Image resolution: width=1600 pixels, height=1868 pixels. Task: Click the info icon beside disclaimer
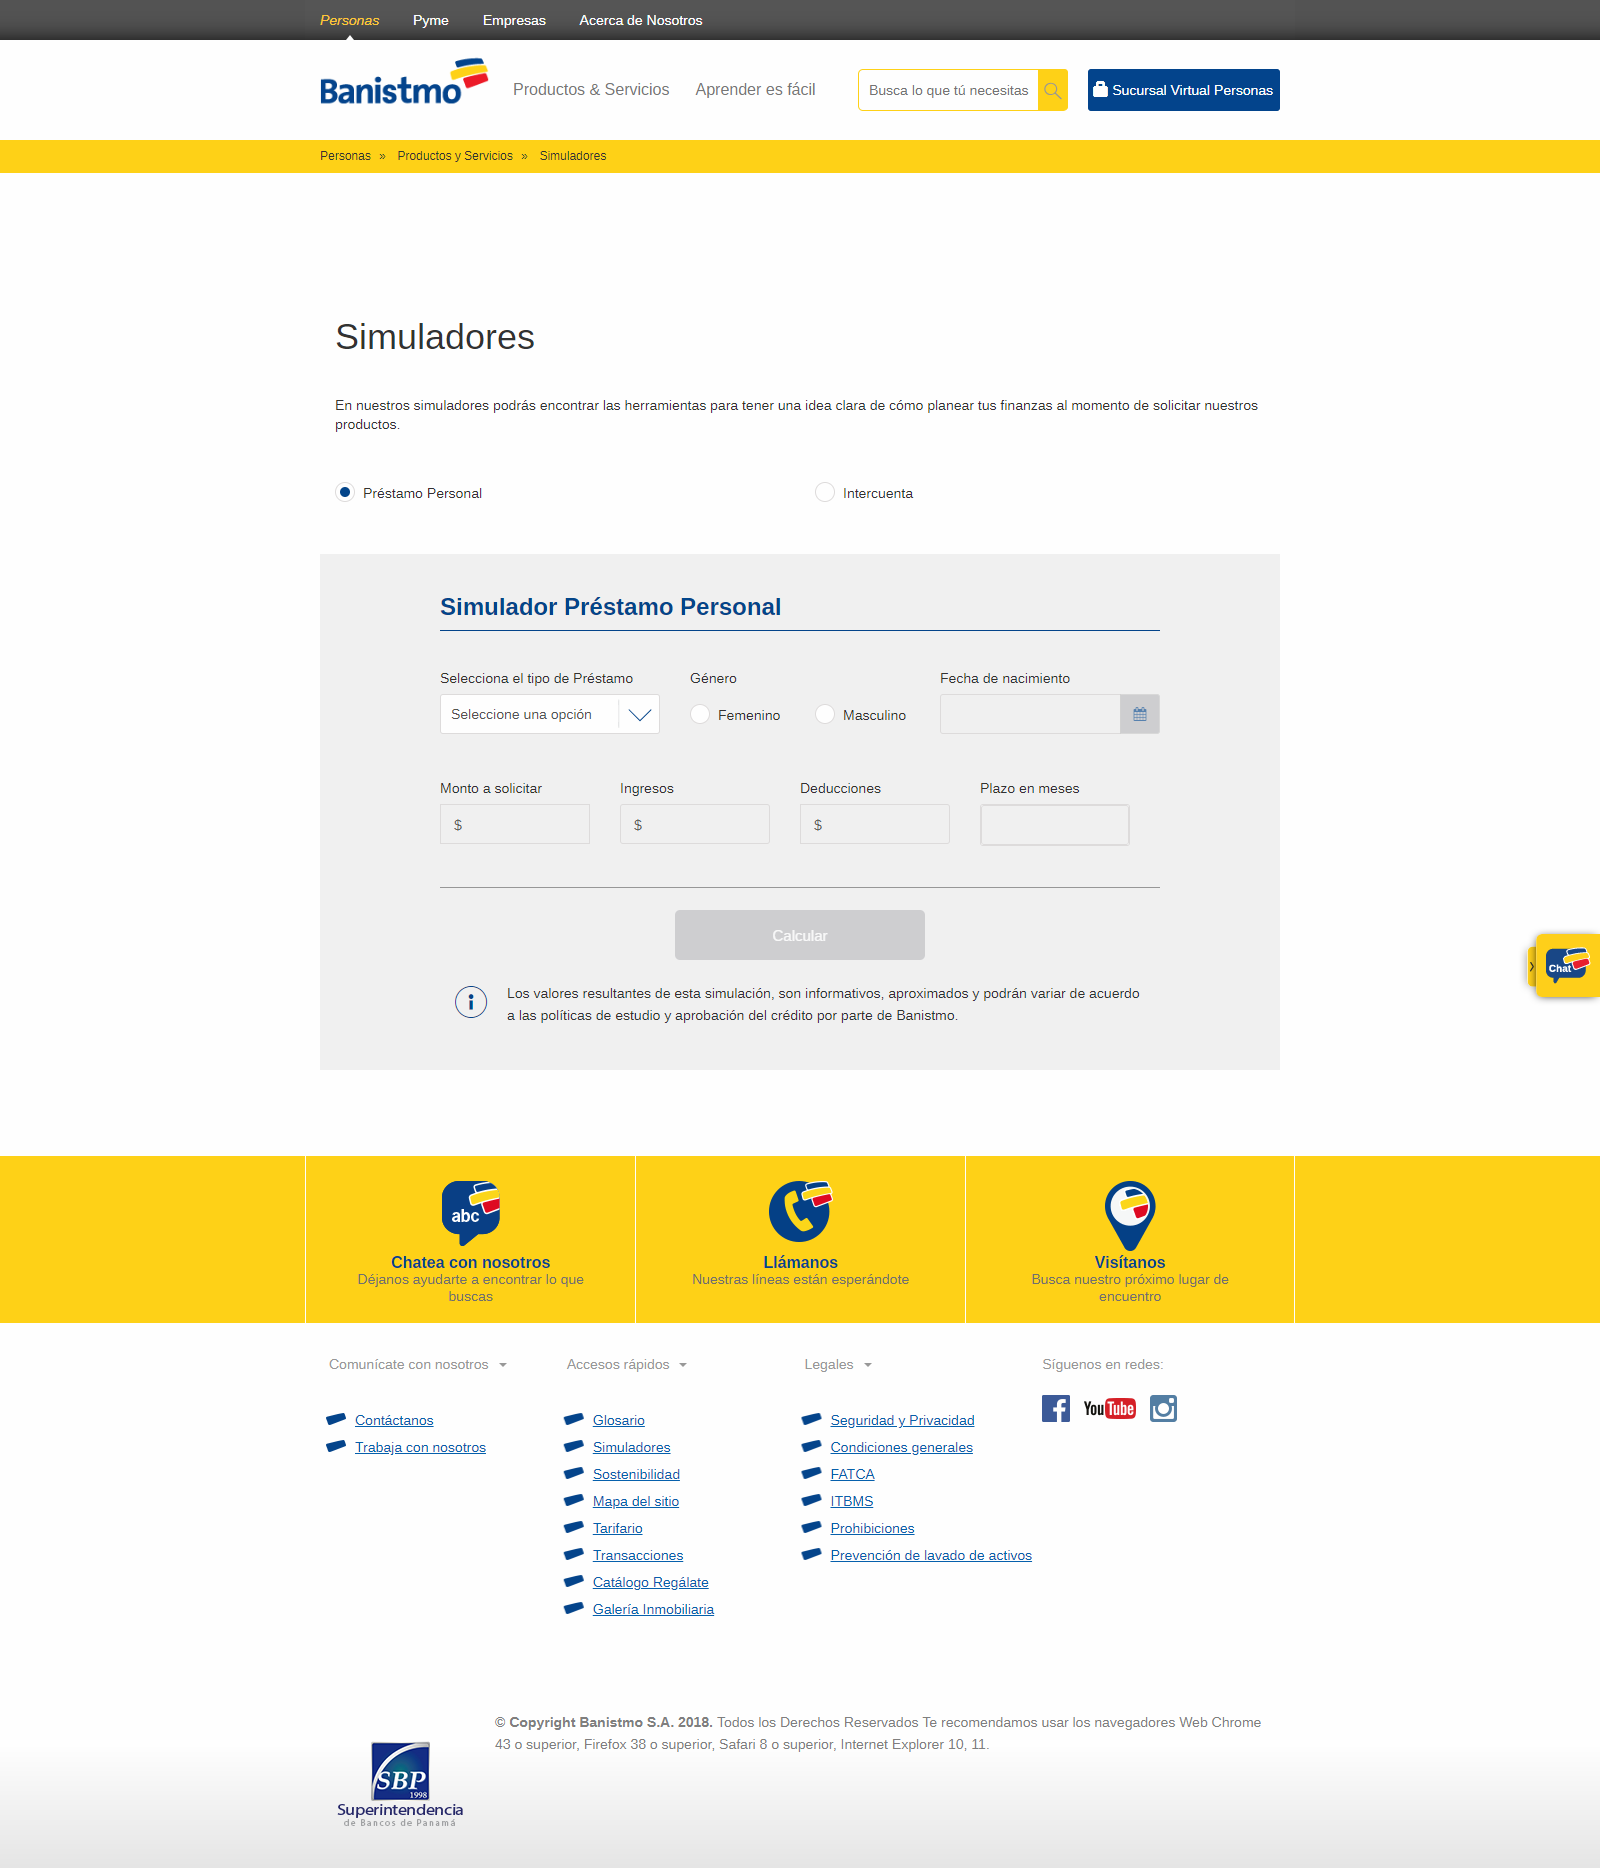[x=471, y=1001]
